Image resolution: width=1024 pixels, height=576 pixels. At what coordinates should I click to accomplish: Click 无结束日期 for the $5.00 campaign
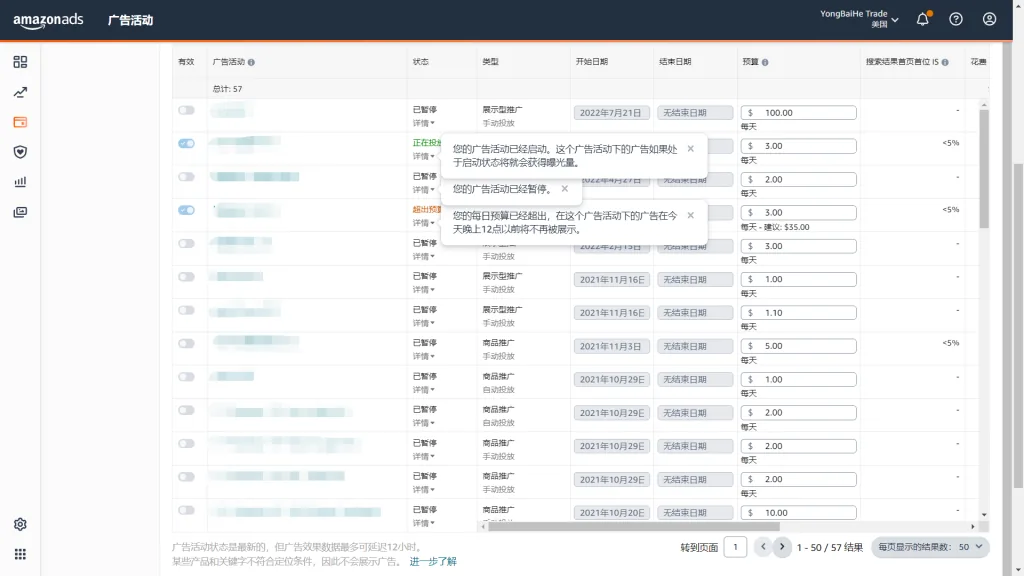click(695, 346)
